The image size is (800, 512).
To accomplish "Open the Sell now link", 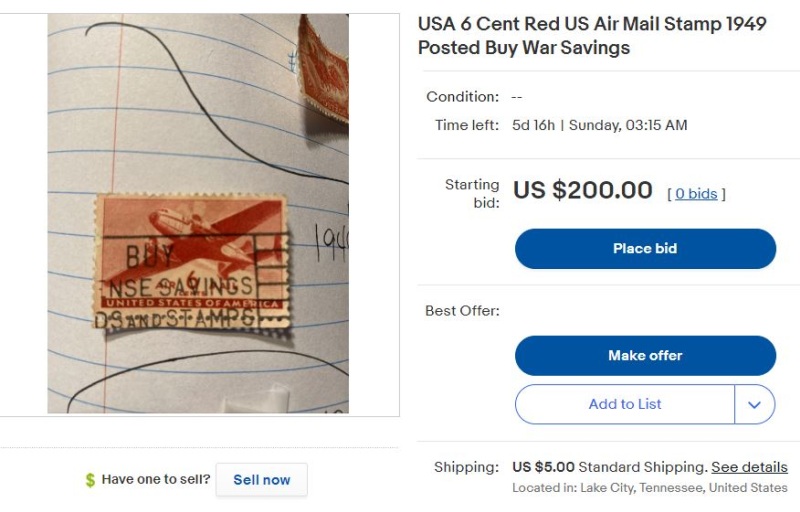I will [x=262, y=480].
